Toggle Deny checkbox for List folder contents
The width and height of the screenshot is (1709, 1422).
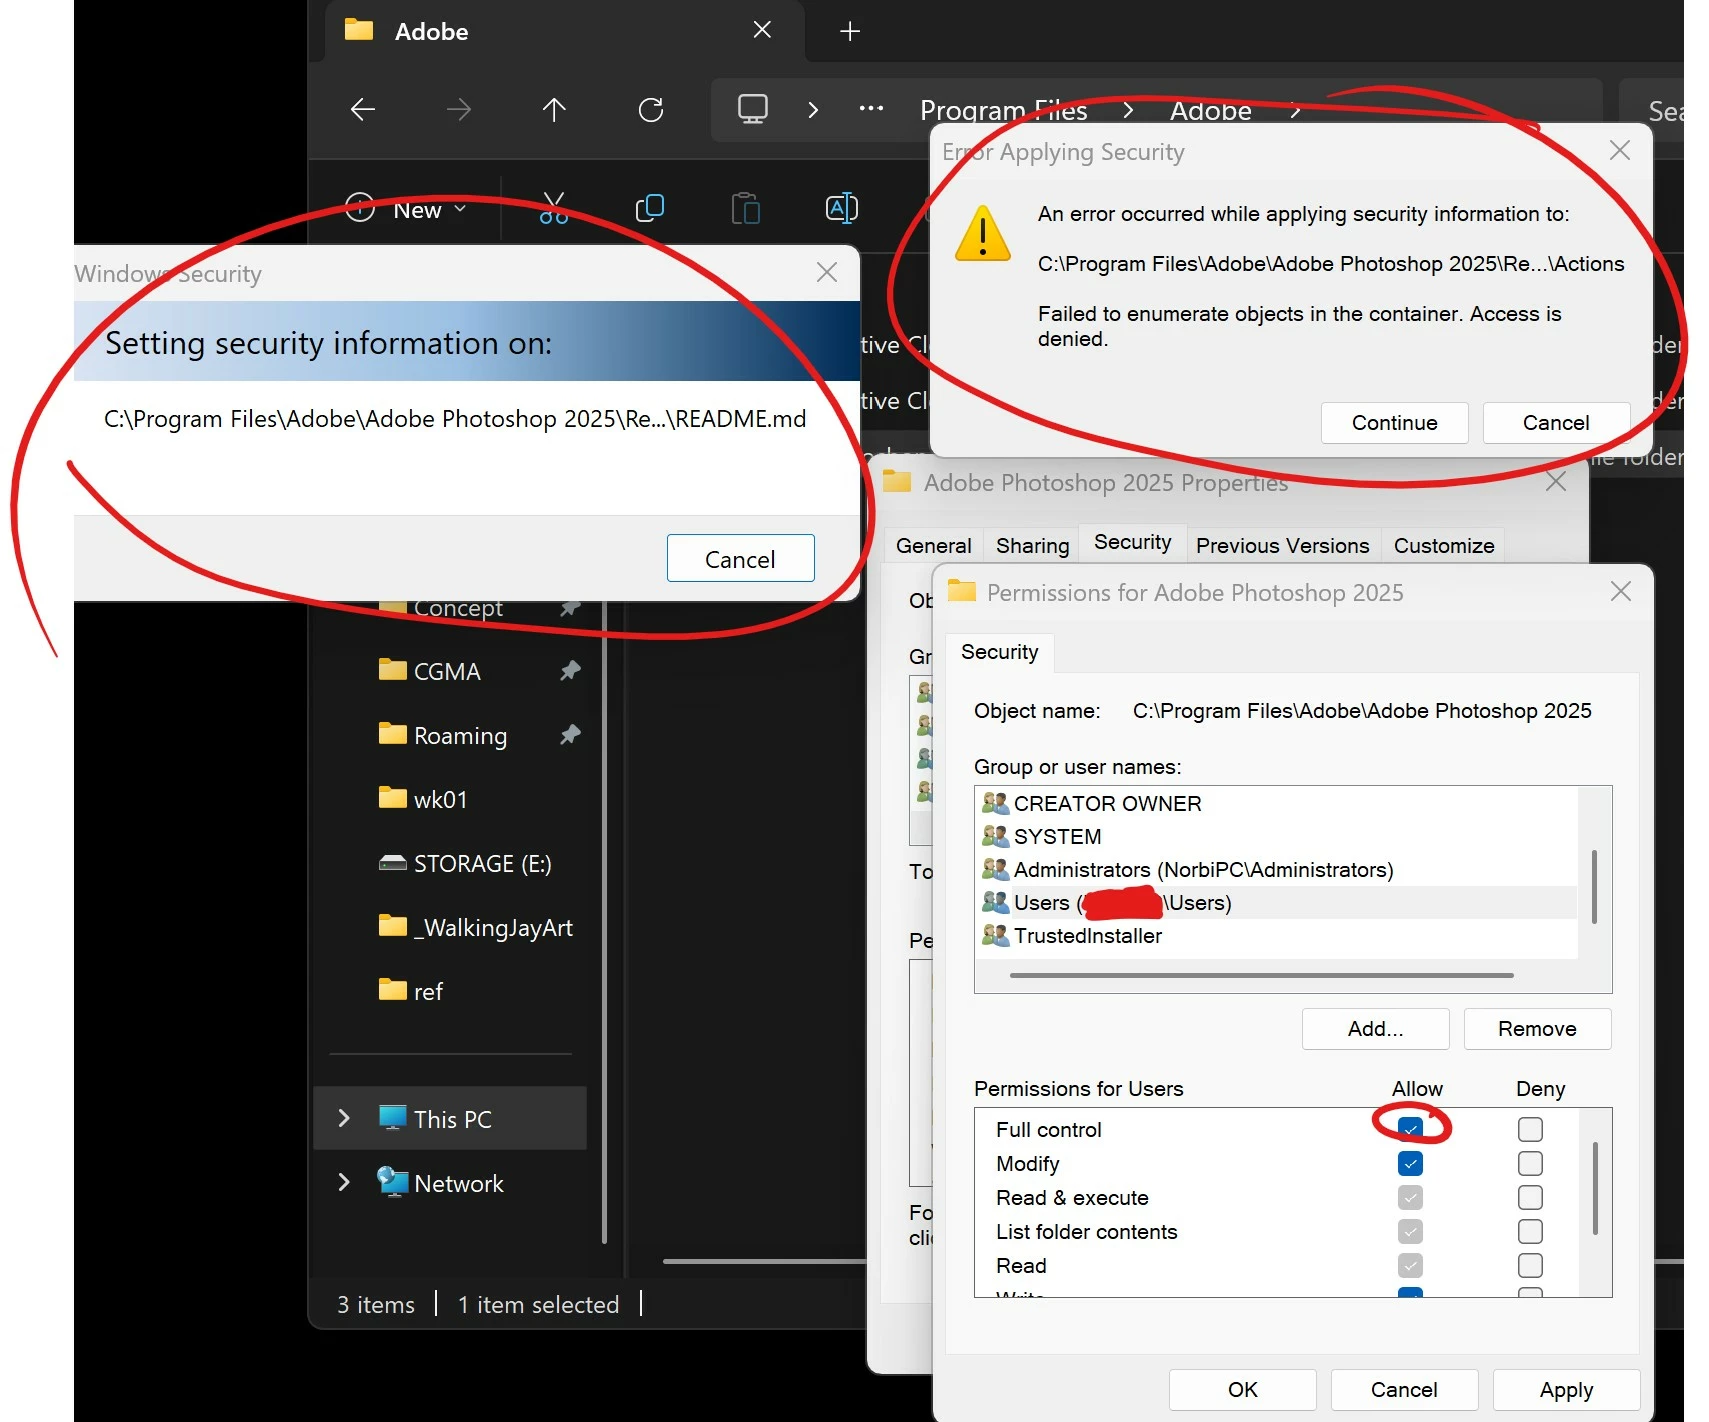coord(1530,1231)
